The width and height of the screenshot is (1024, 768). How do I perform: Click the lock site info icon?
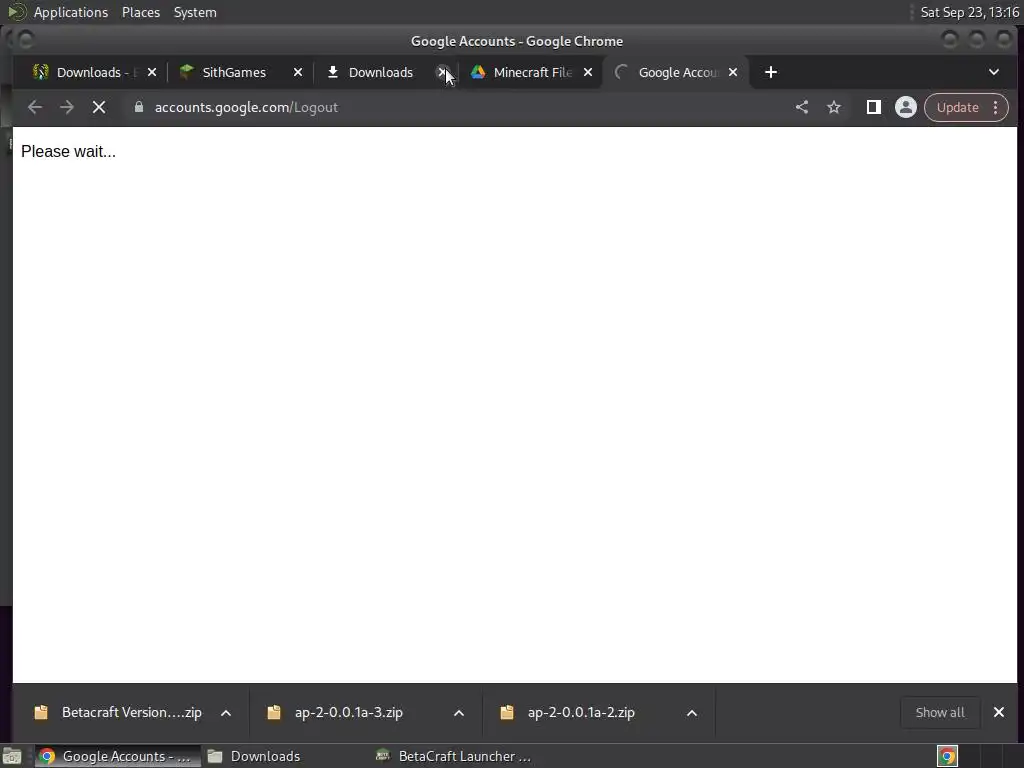[x=138, y=107]
